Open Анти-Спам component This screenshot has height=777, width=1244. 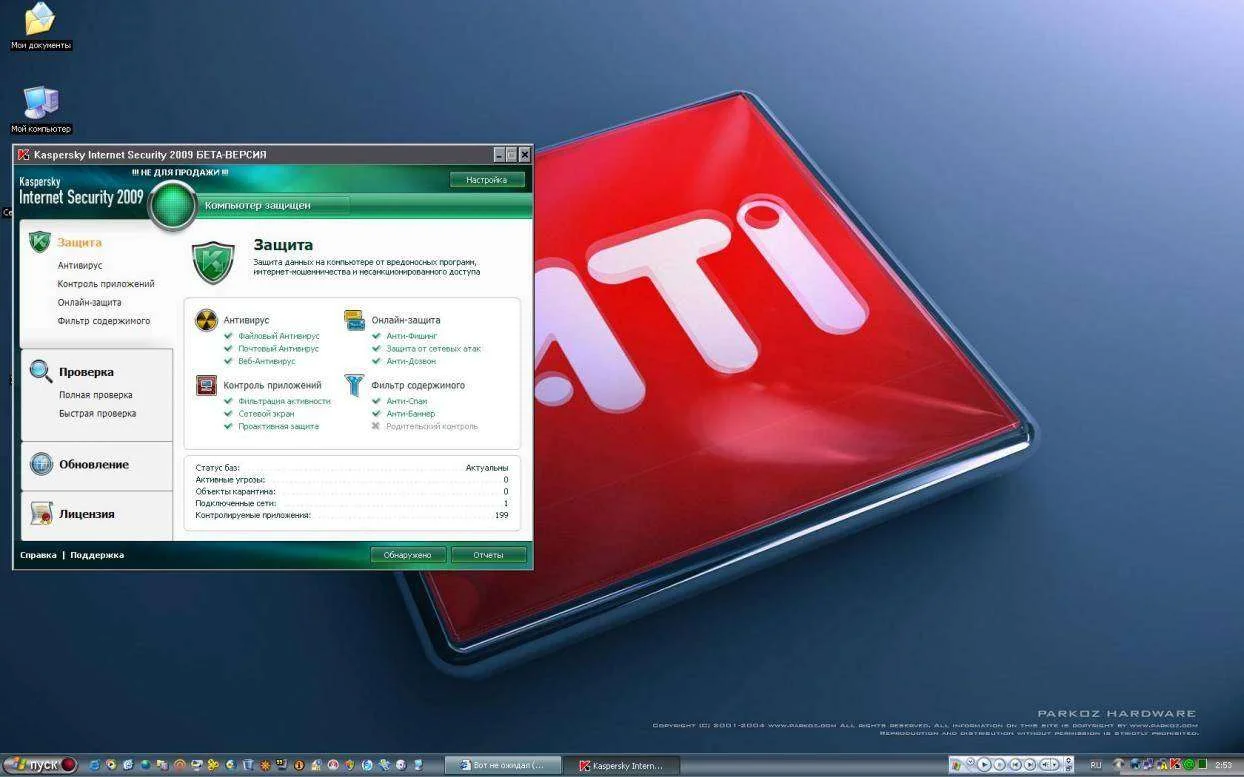407,401
